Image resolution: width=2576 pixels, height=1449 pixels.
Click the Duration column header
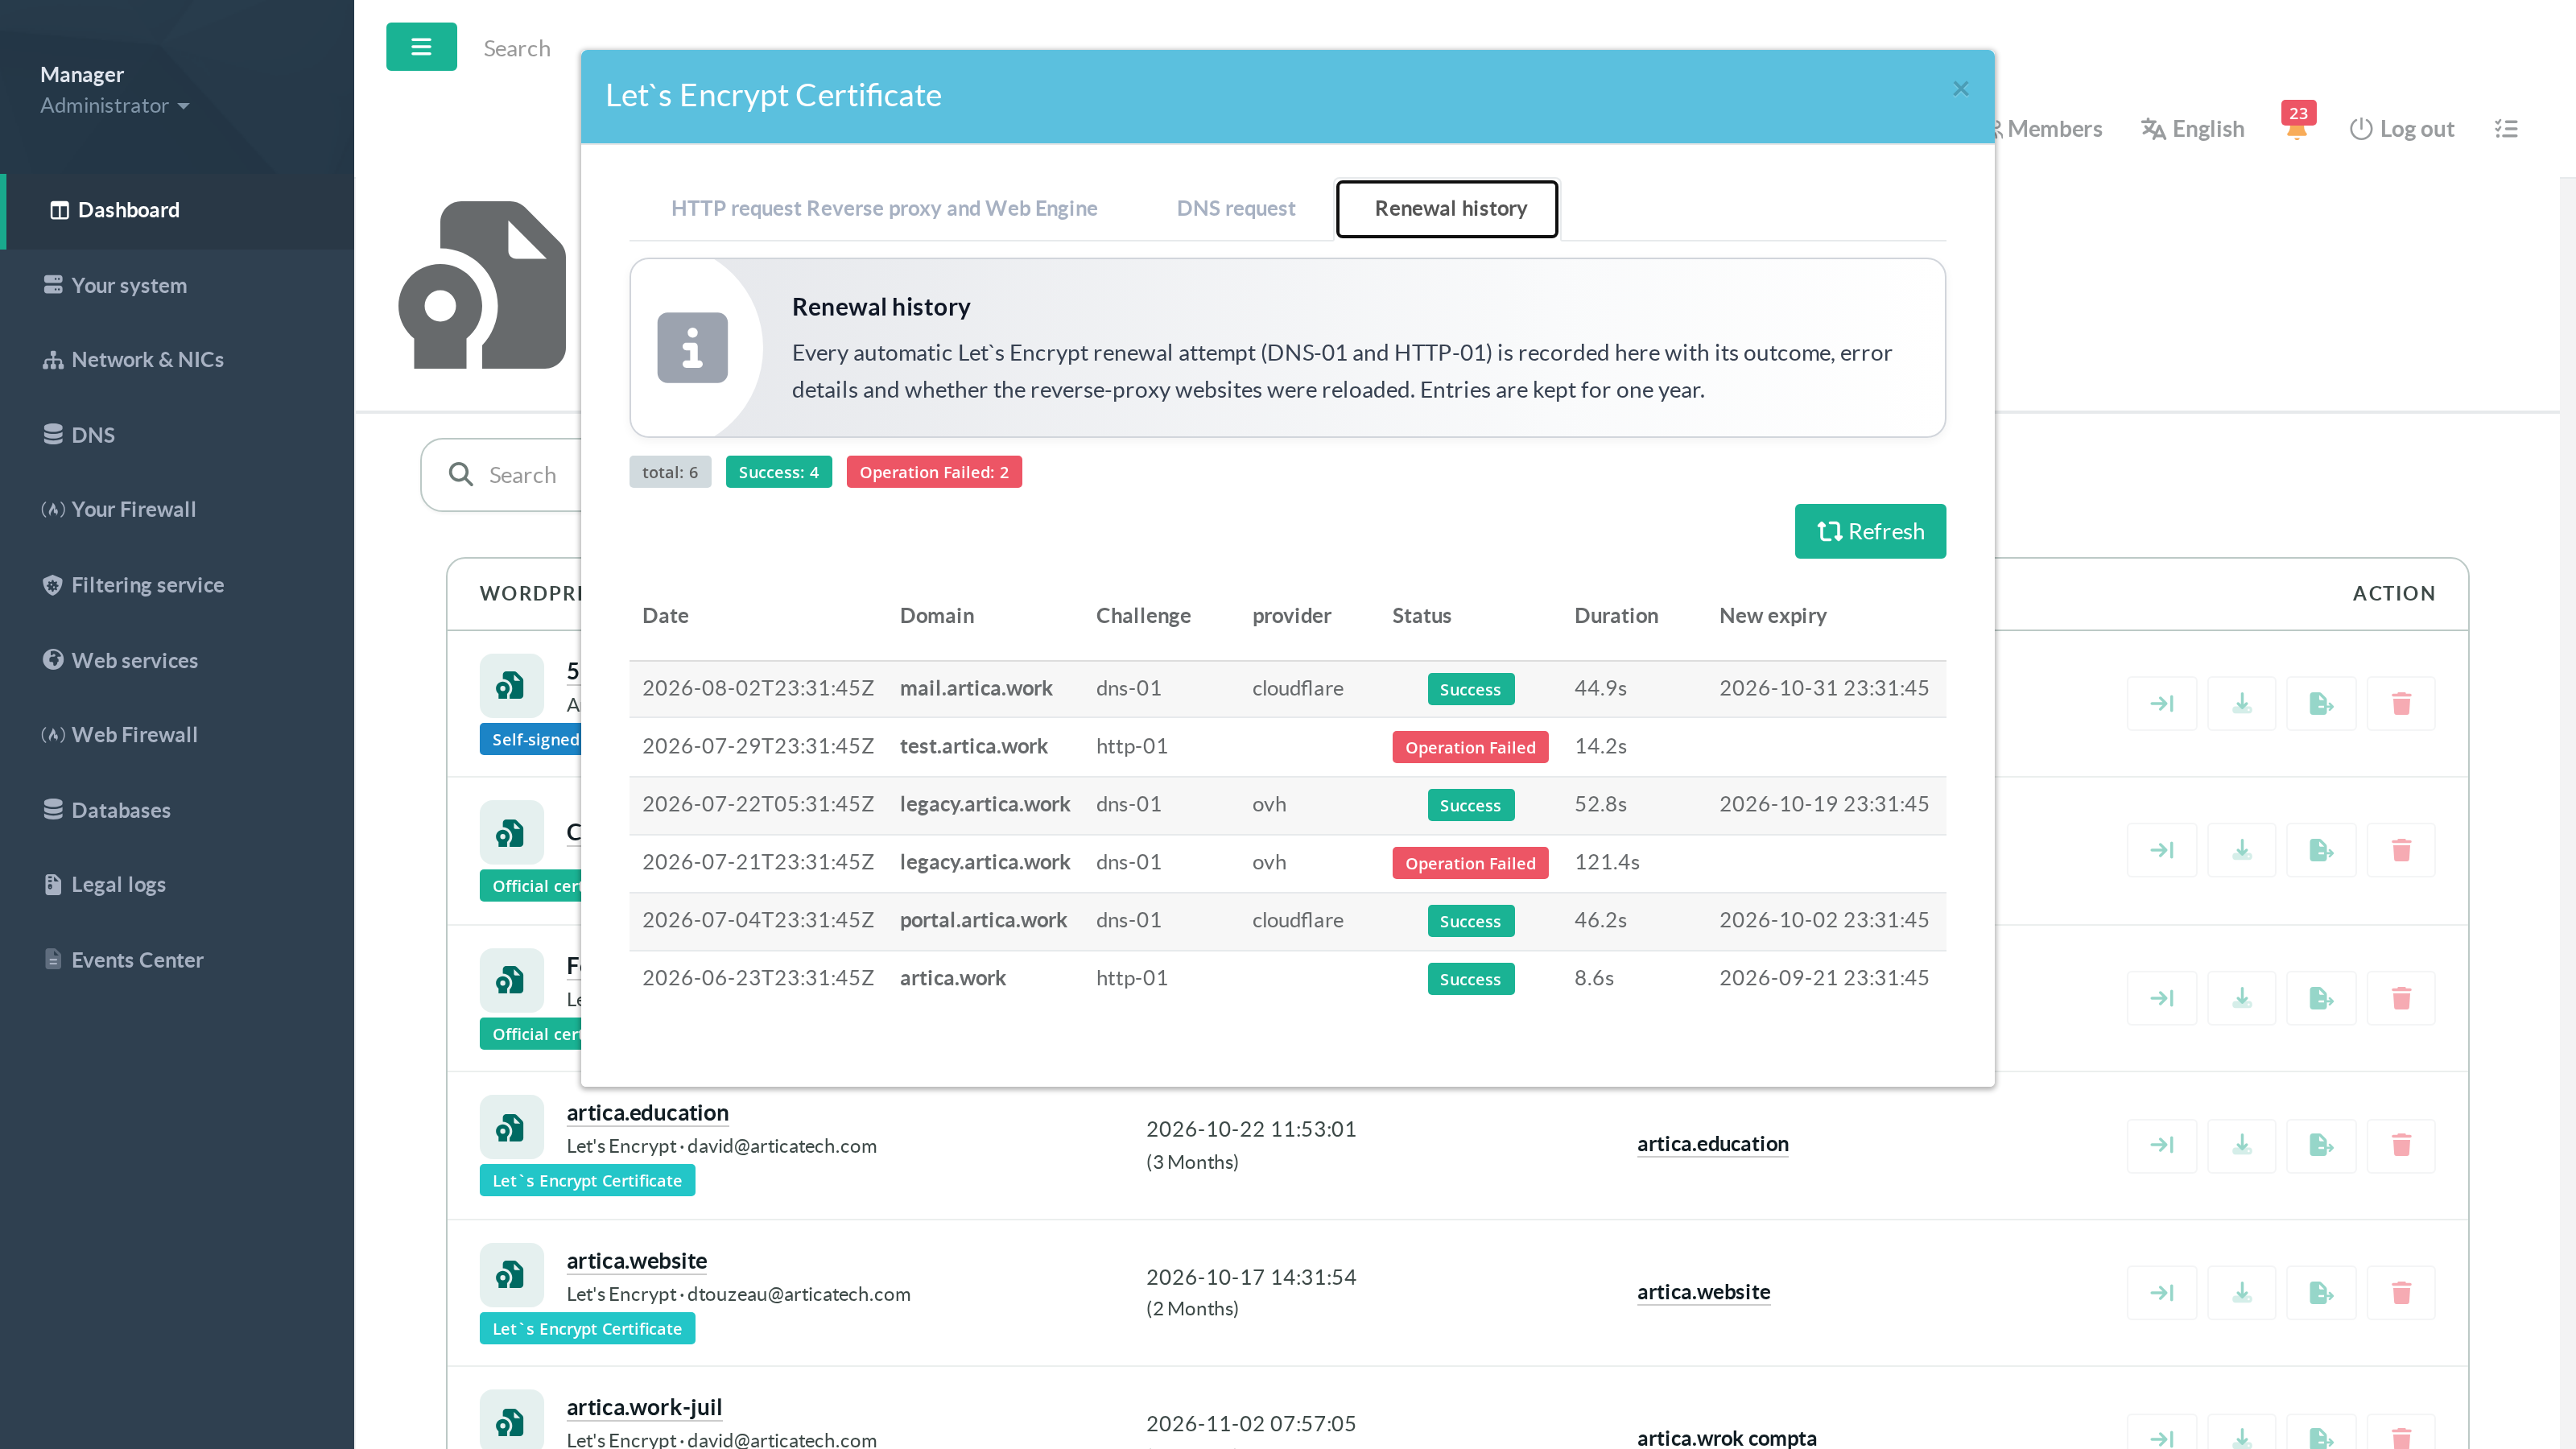pos(1616,616)
